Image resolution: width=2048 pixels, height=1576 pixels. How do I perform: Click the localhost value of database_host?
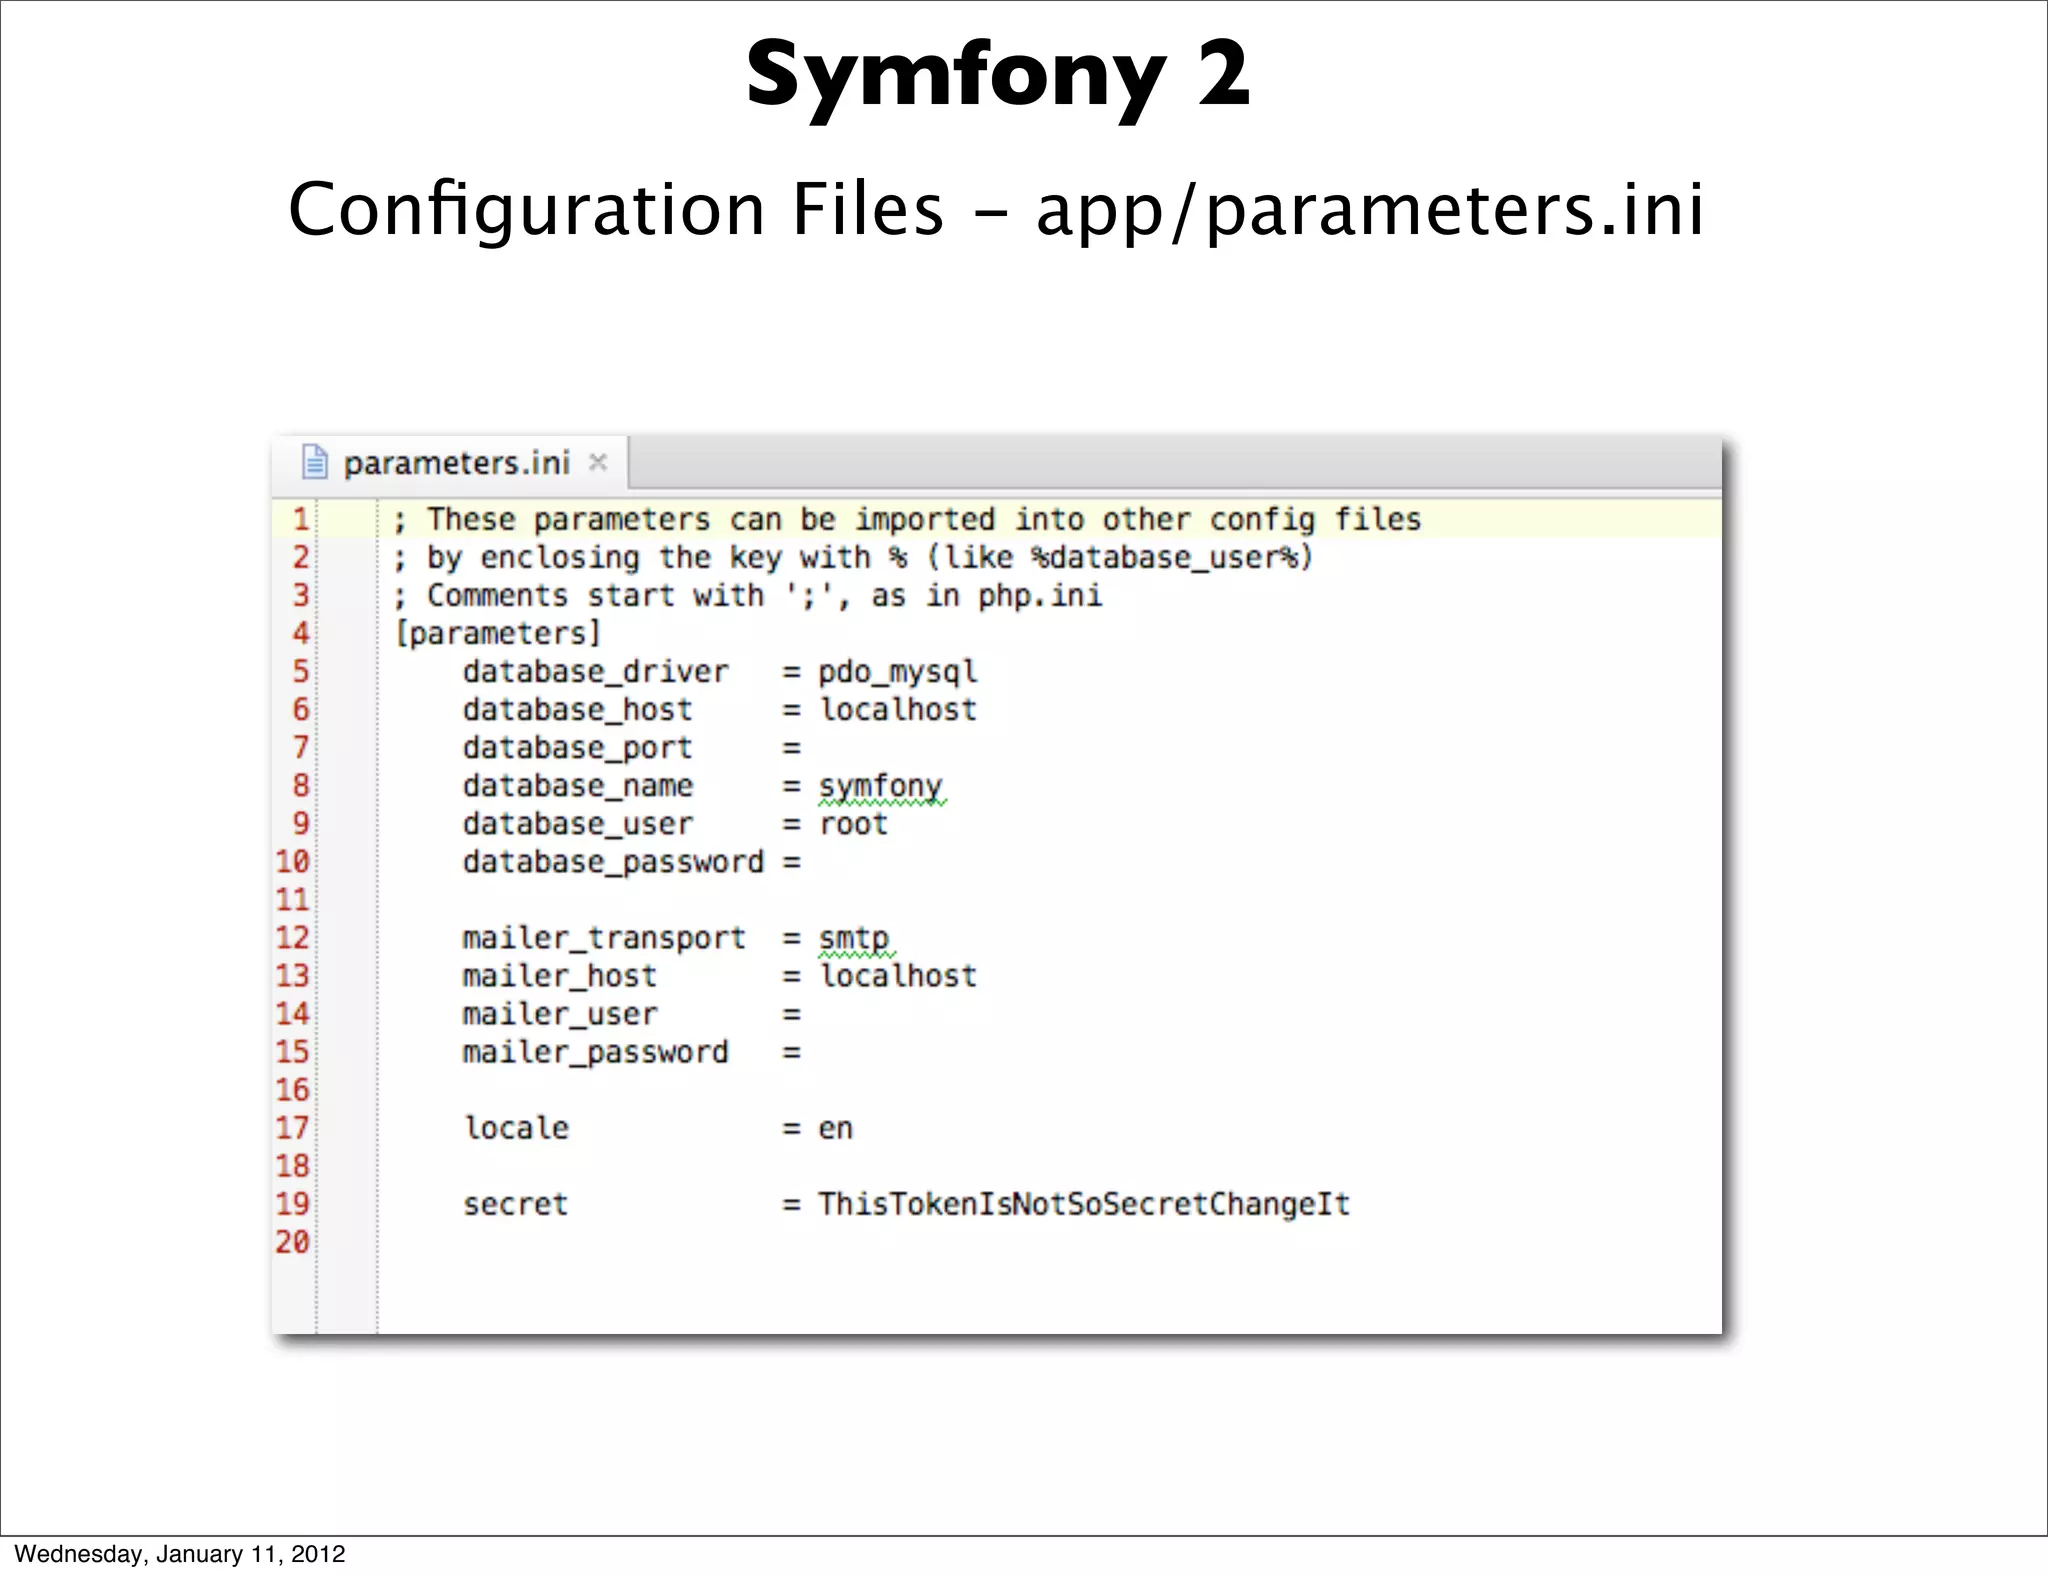tap(898, 710)
